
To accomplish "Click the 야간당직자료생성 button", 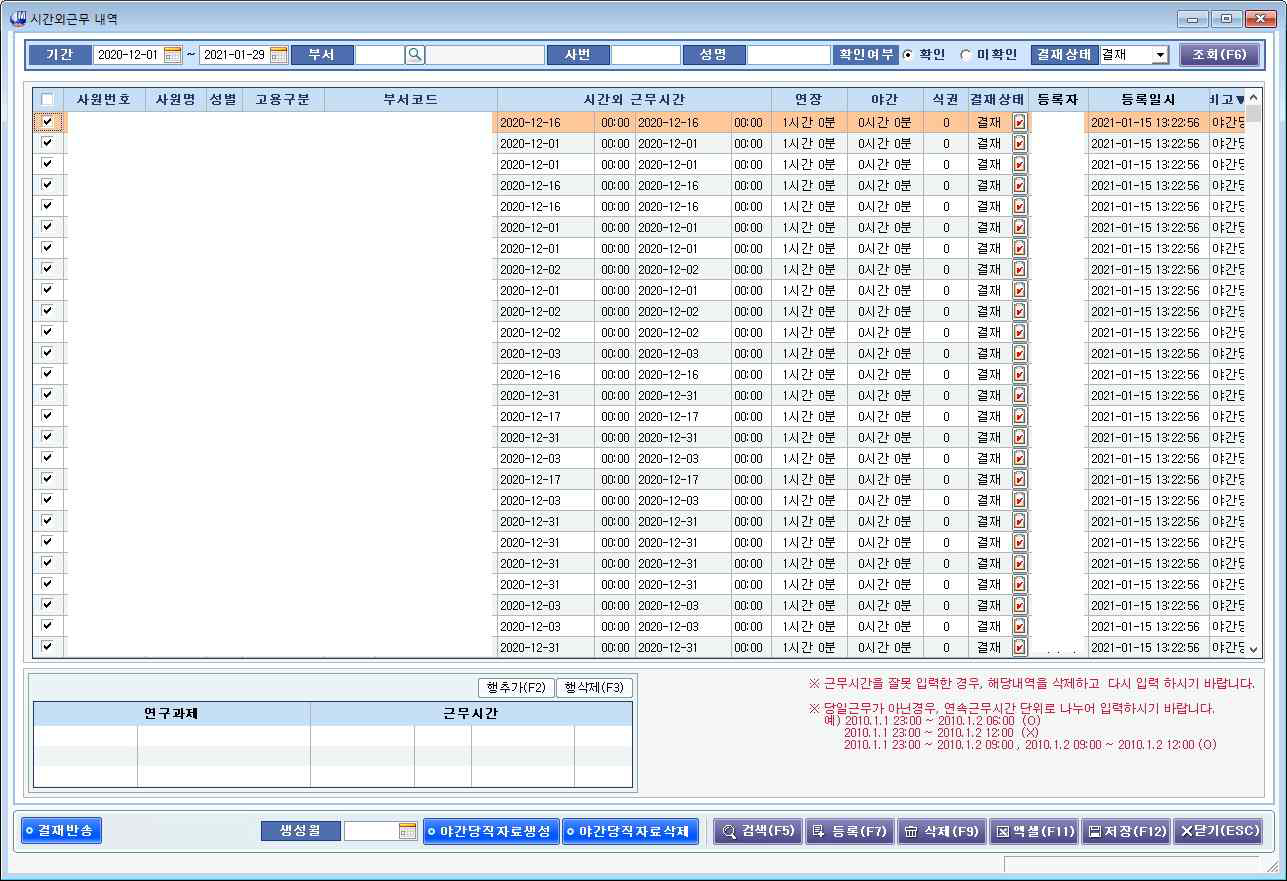I will click(490, 831).
